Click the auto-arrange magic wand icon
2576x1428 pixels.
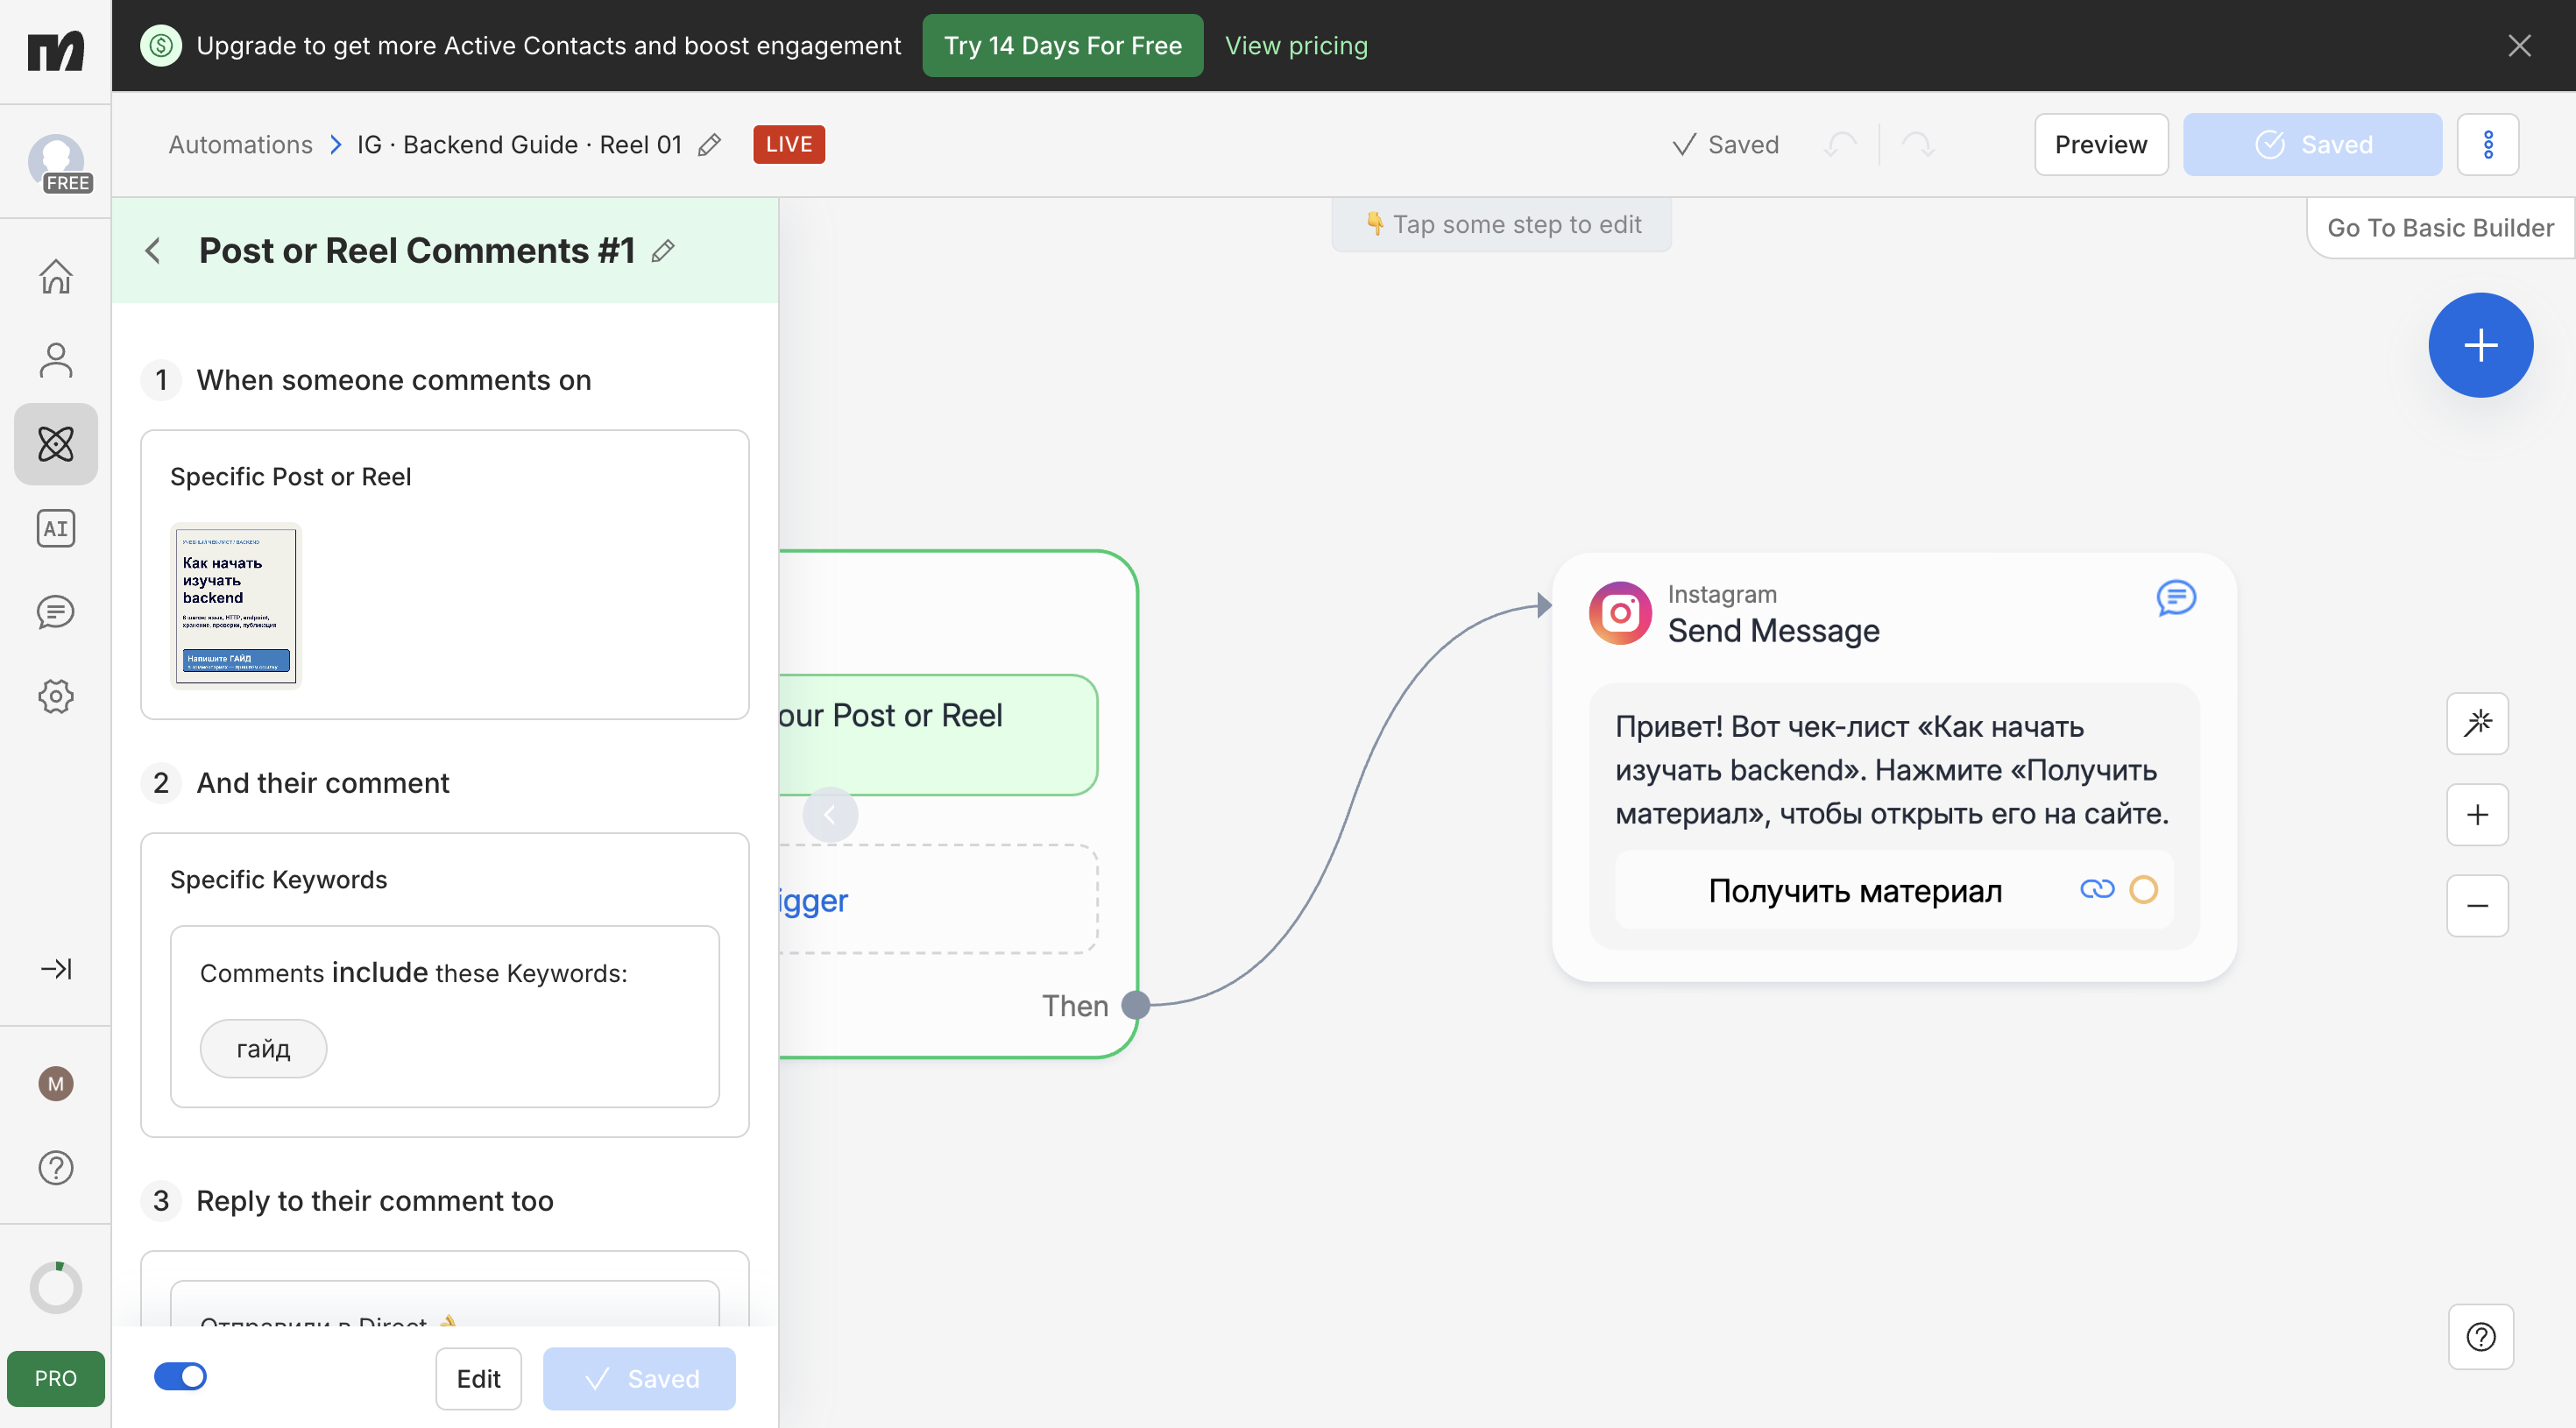coord(2477,723)
